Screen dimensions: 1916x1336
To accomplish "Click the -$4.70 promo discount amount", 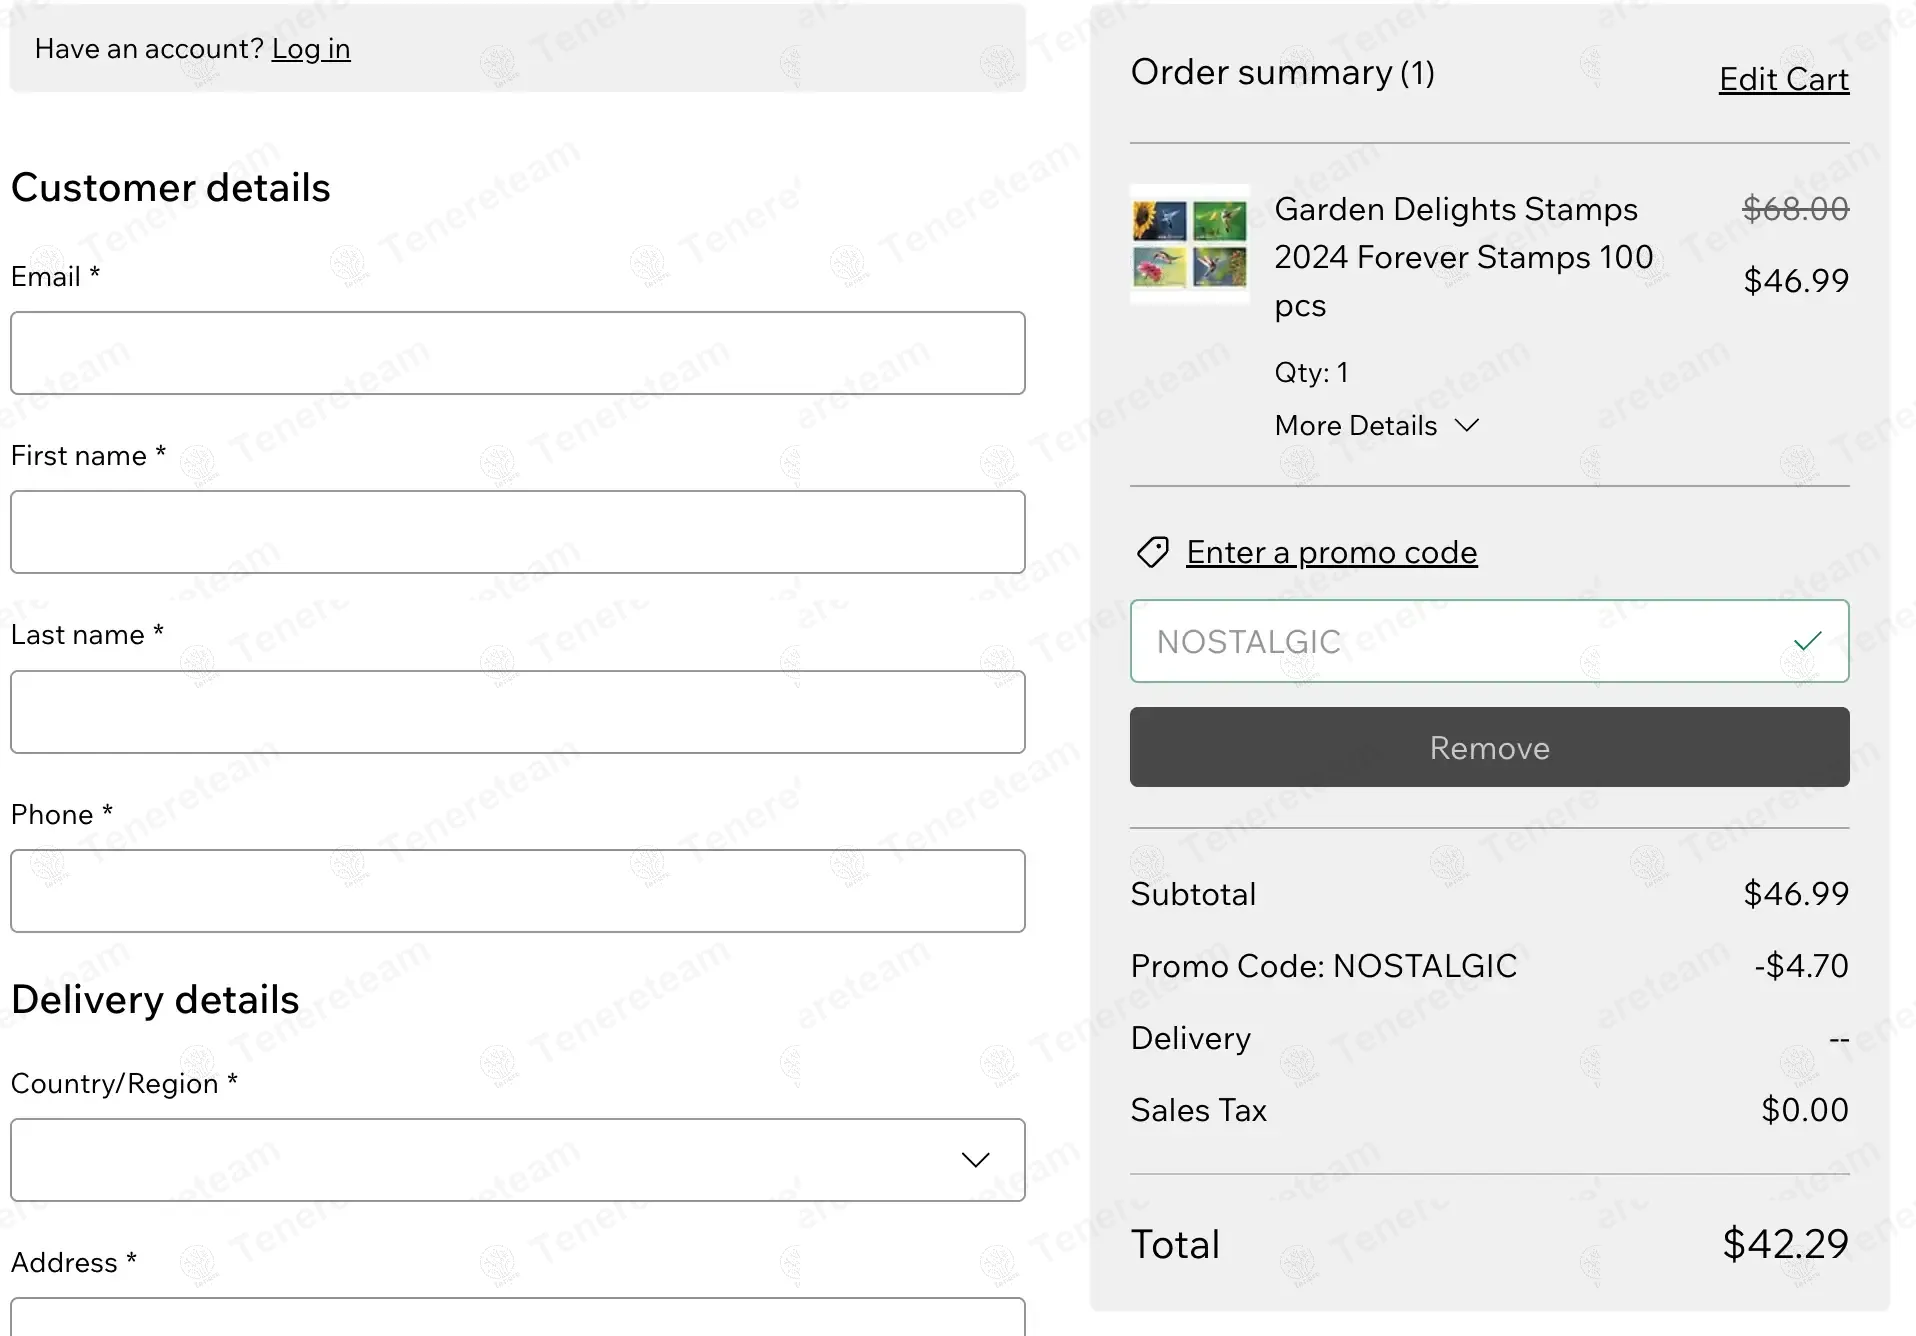I will point(1801,966).
